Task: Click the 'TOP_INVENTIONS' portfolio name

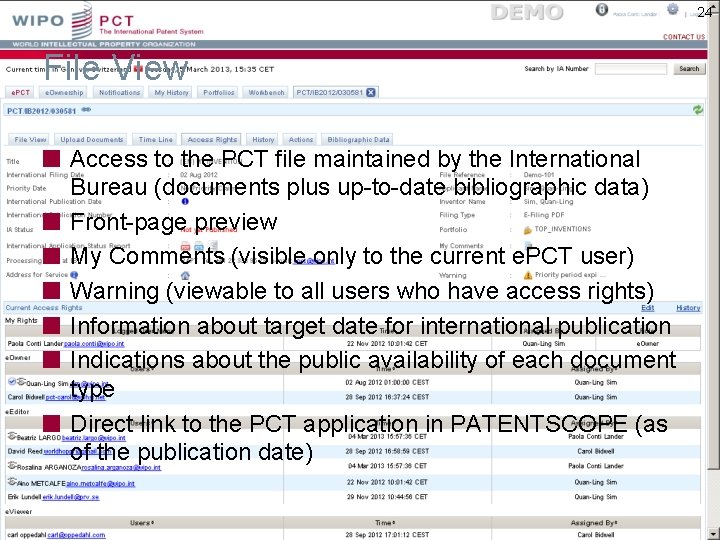Action: pyautogui.click(x=562, y=229)
